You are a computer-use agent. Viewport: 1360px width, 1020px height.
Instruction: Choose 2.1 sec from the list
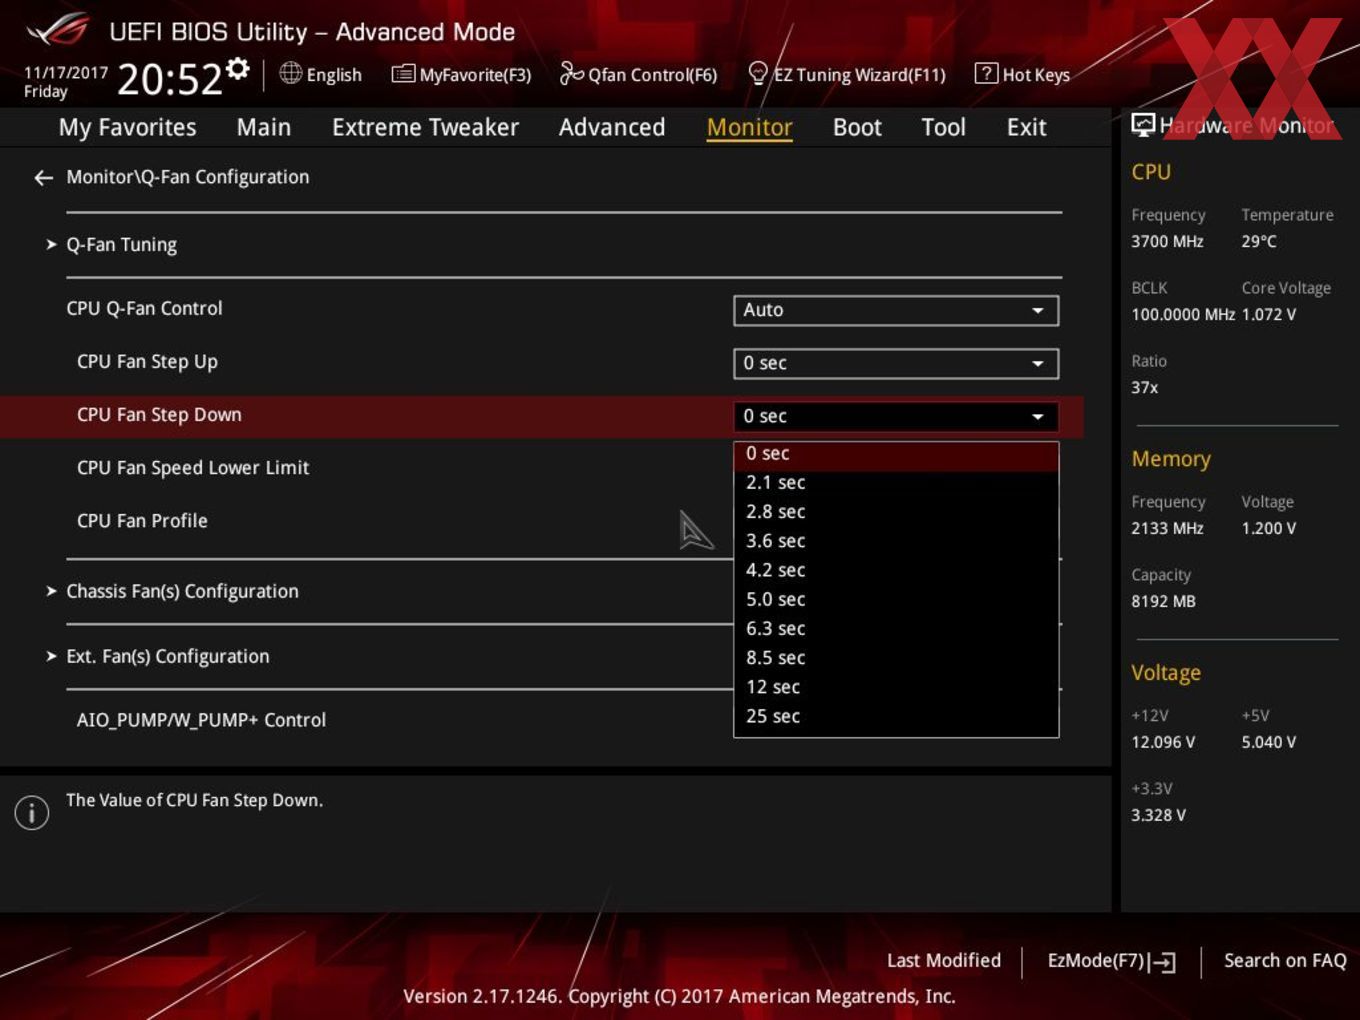click(896, 483)
